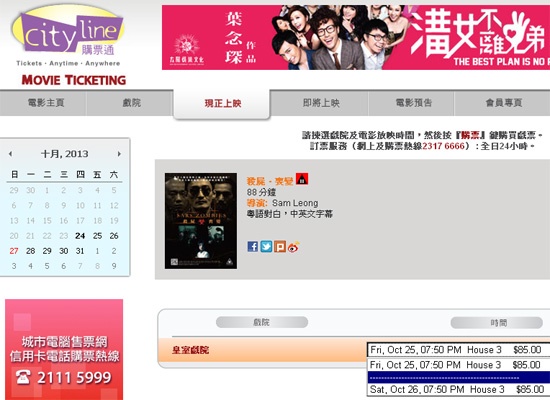Share the movie on Twitter
550x400 pixels.
(266, 246)
